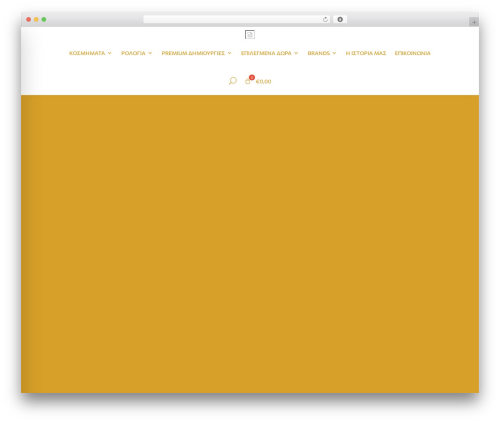Expand the chevron next to ΚΟΣΜΗΜΑΤΑ
The height and width of the screenshot is (423, 500).
[109, 53]
